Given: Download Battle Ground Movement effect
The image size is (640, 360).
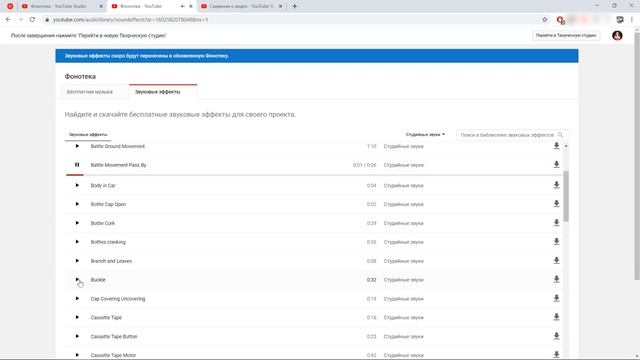Looking at the screenshot, I should click(x=556, y=146).
